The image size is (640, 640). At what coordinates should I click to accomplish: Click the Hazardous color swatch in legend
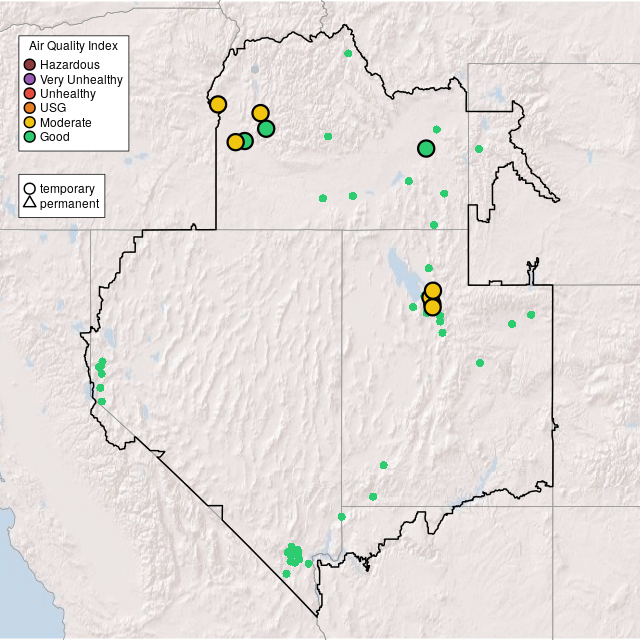(30, 65)
